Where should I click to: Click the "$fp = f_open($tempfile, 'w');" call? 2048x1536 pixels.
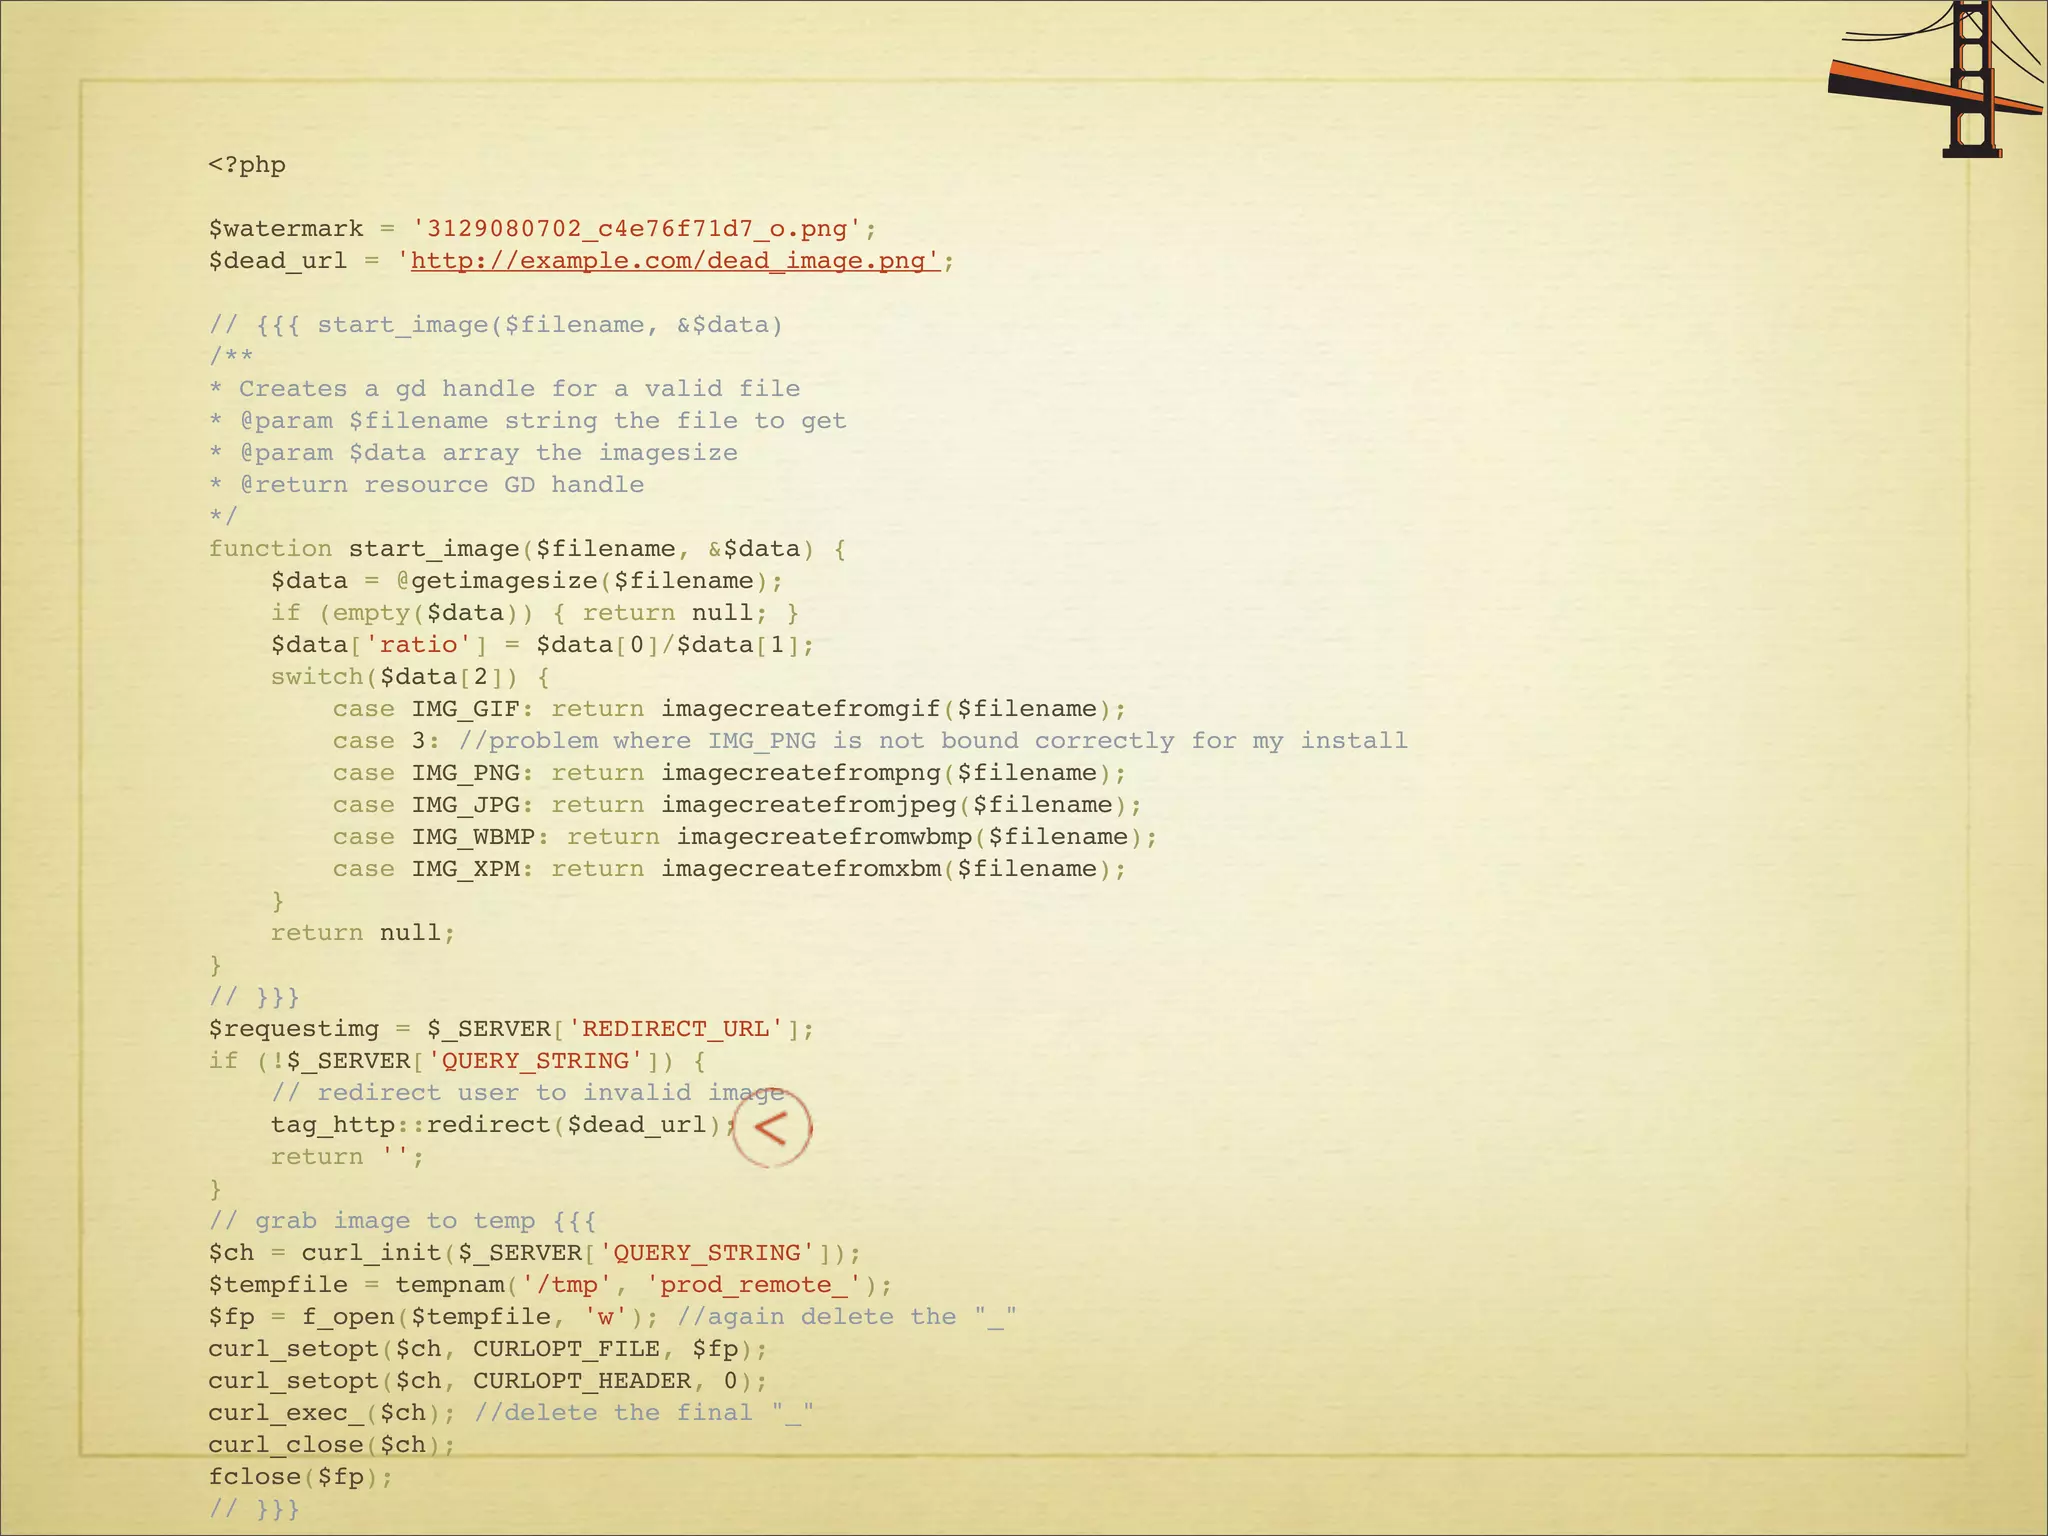[434, 1317]
